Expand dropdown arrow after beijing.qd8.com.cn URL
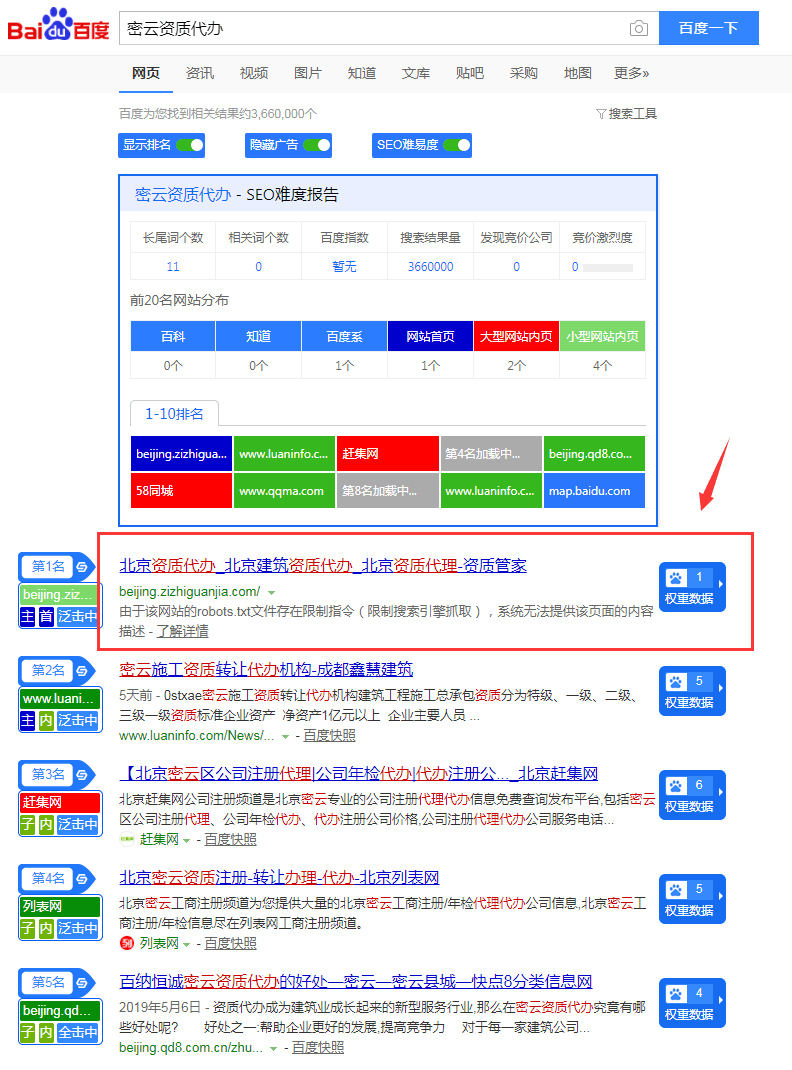 click(x=274, y=1049)
